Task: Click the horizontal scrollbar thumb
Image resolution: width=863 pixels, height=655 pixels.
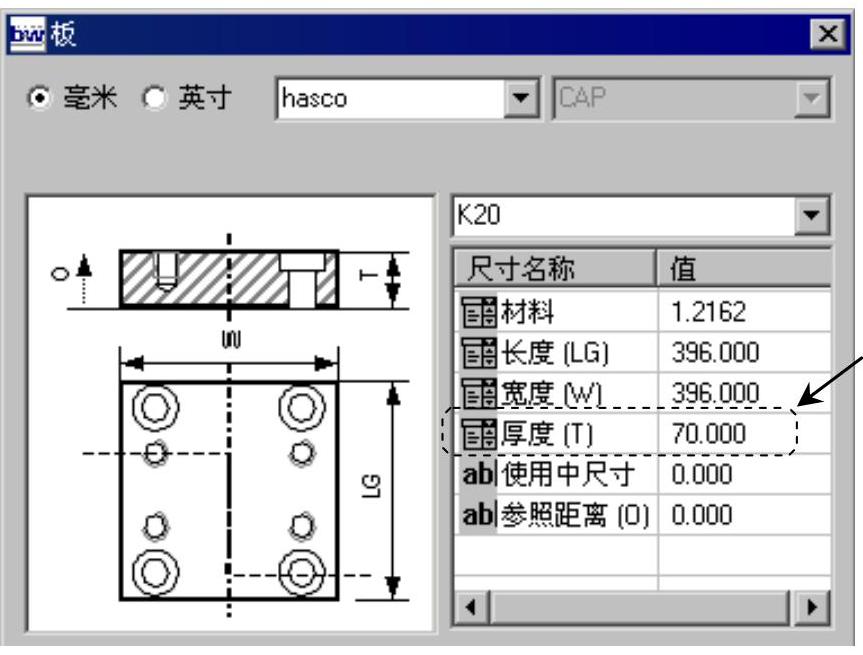Action: pos(640,608)
